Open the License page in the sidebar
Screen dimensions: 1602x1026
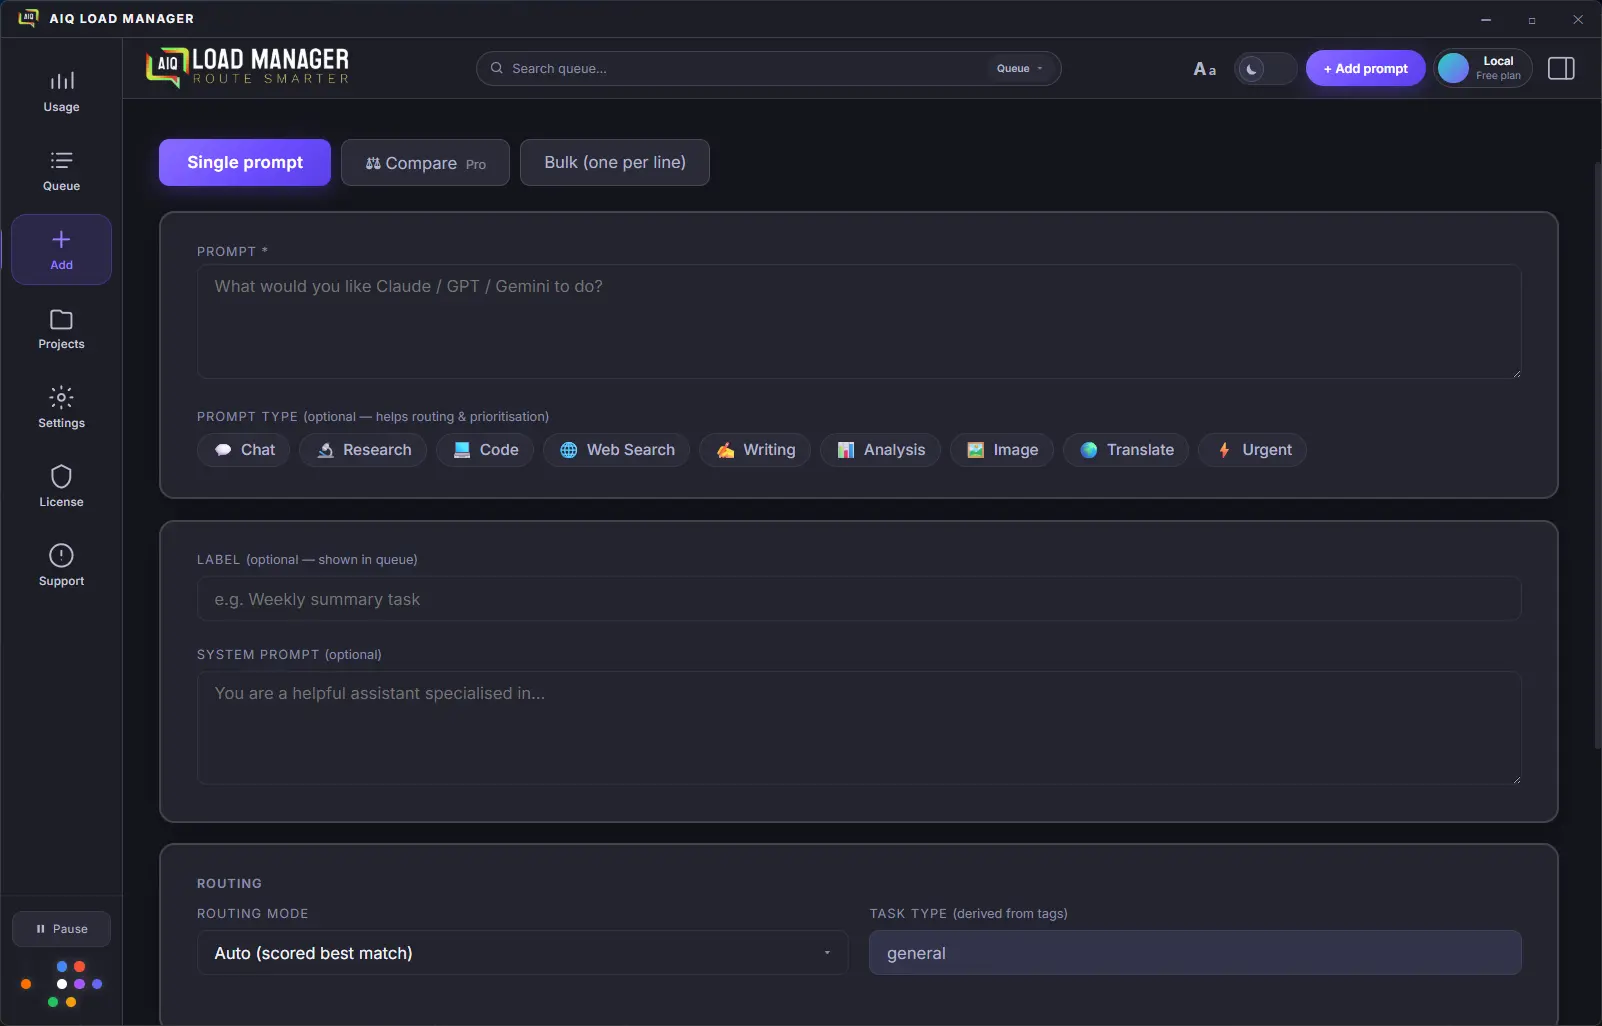point(61,486)
